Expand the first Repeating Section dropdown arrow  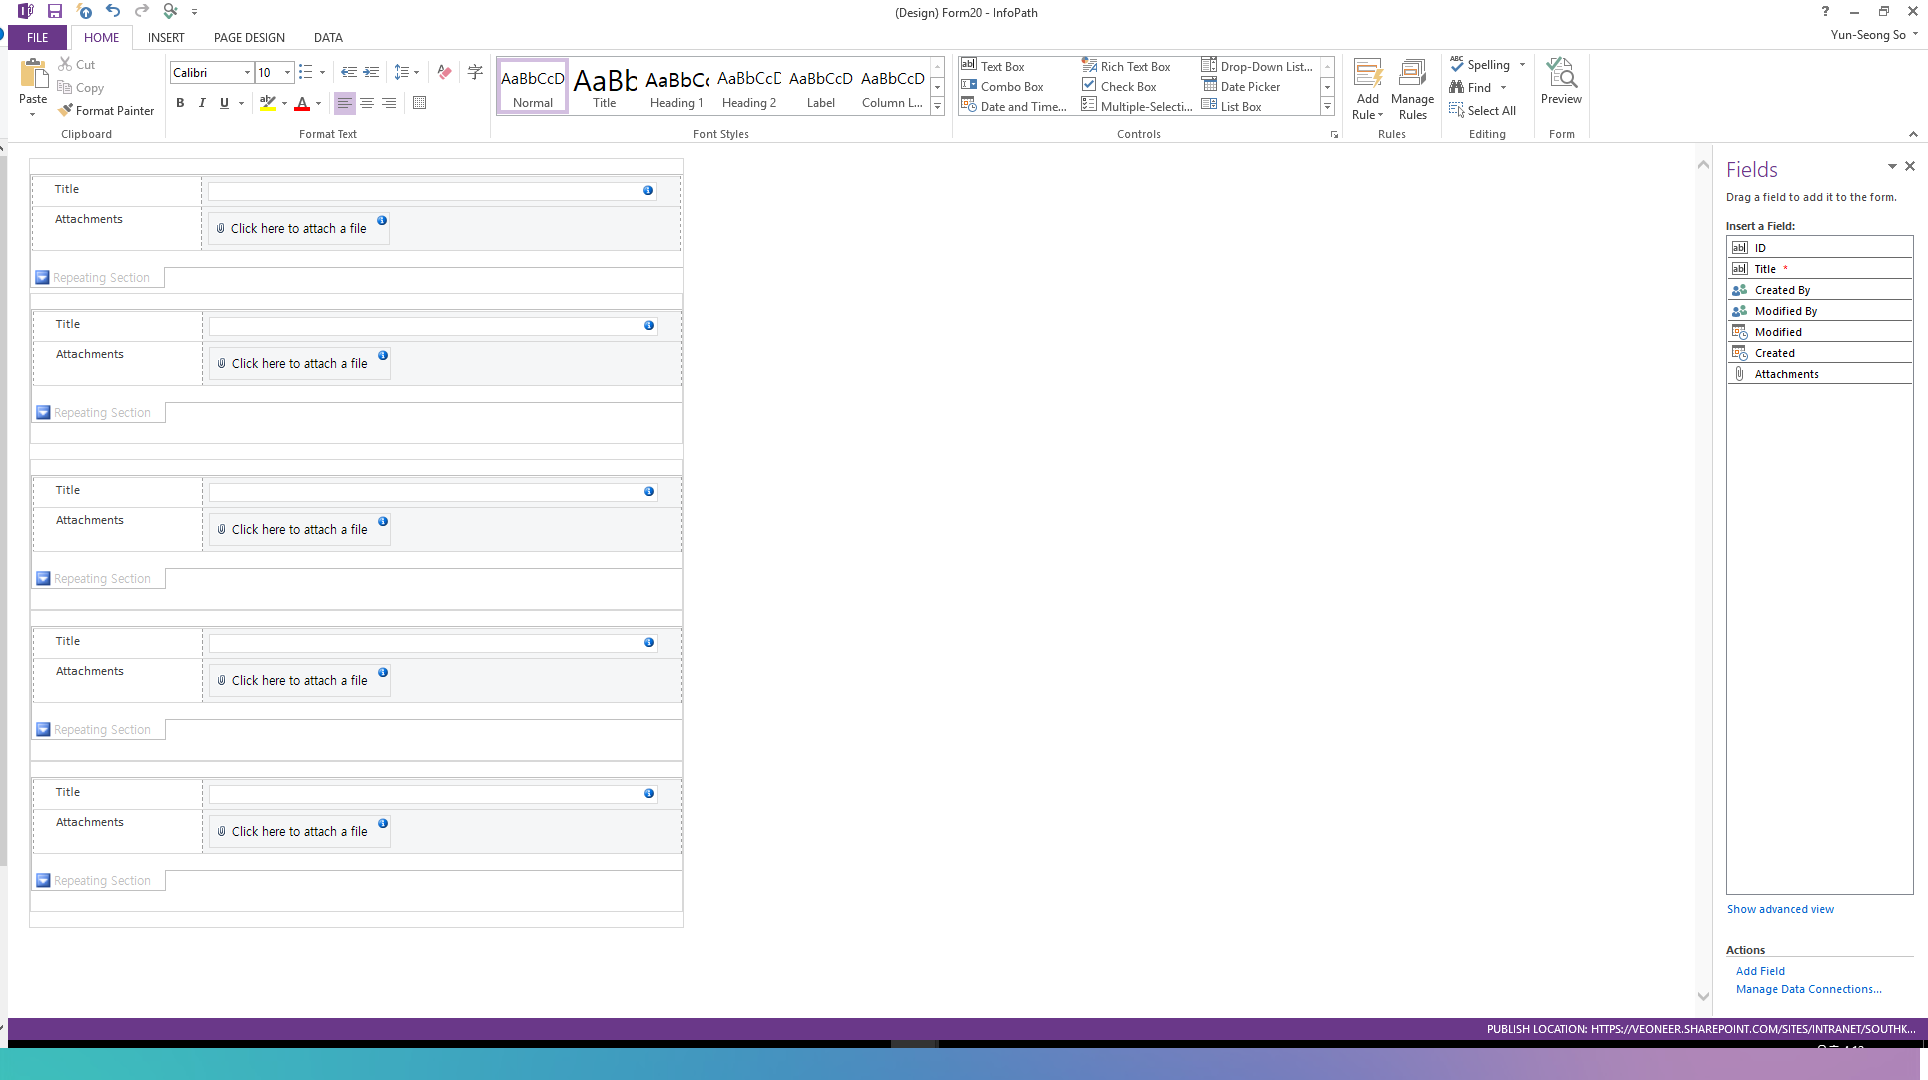pos(42,278)
